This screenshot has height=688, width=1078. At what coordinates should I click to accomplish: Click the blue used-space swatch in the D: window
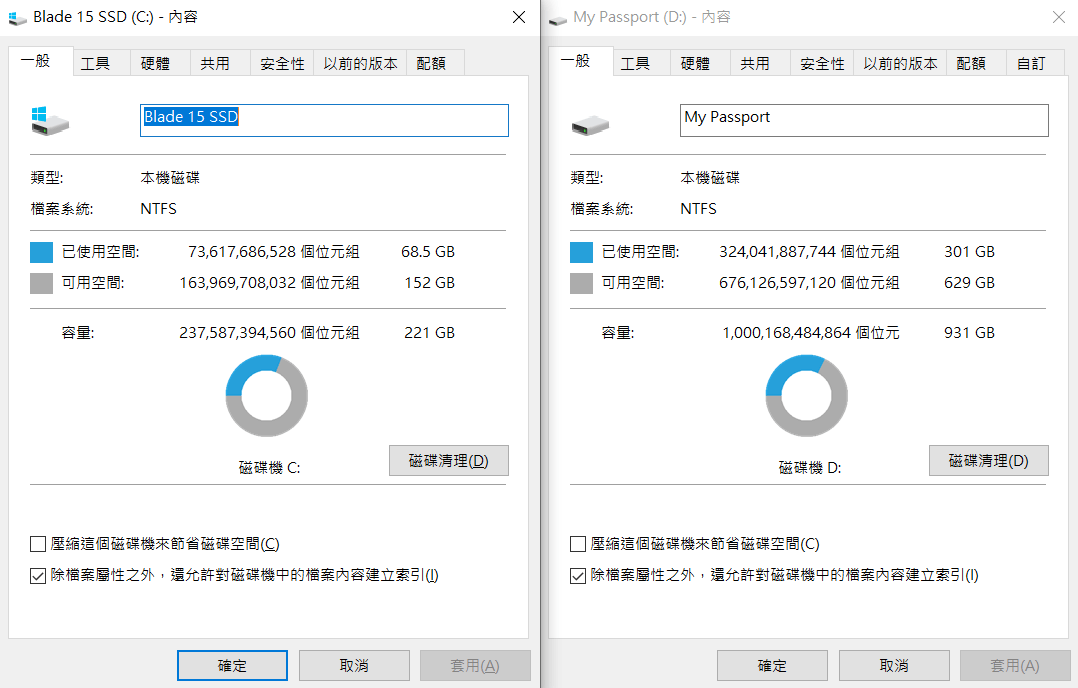[x=581, y=252]
